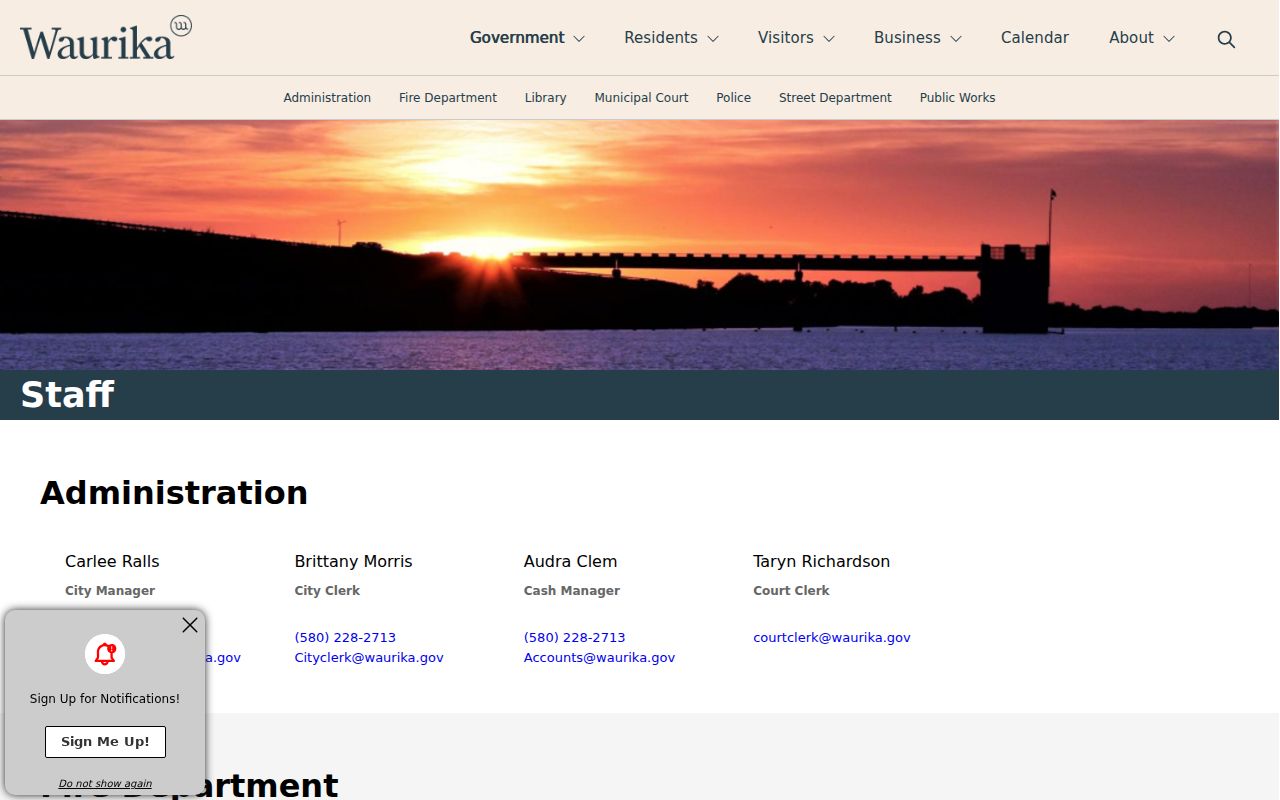
Task: Click Do not show again link
Action: (105, 784)
